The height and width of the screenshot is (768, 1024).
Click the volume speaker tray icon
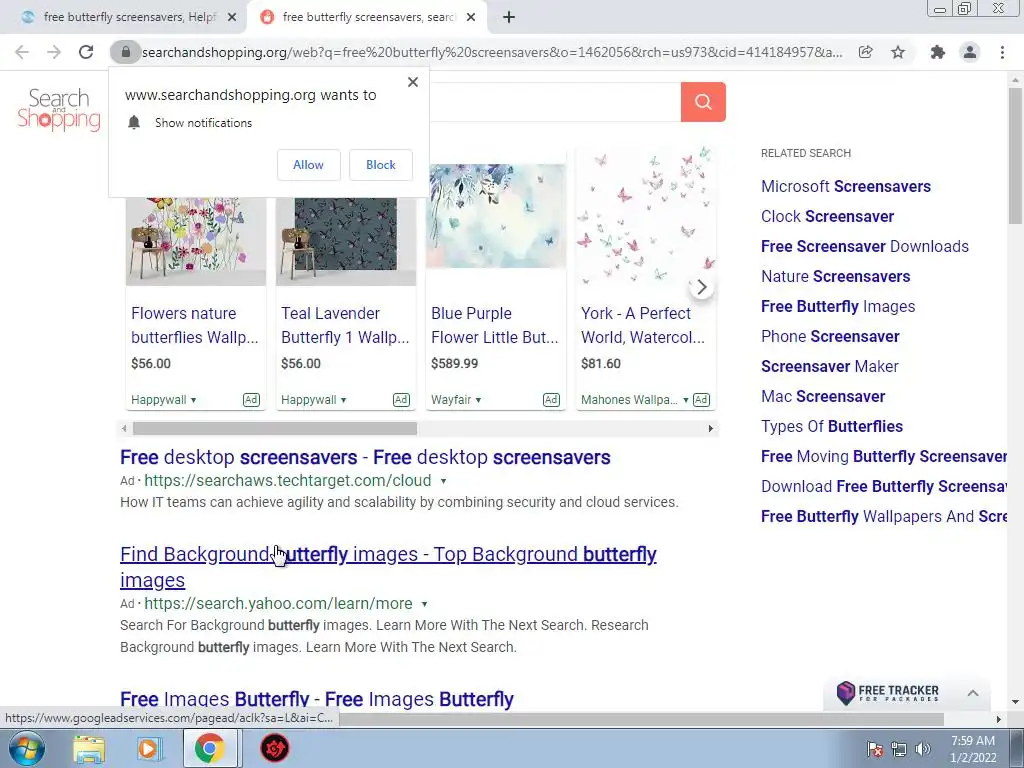tap(923, 749)
